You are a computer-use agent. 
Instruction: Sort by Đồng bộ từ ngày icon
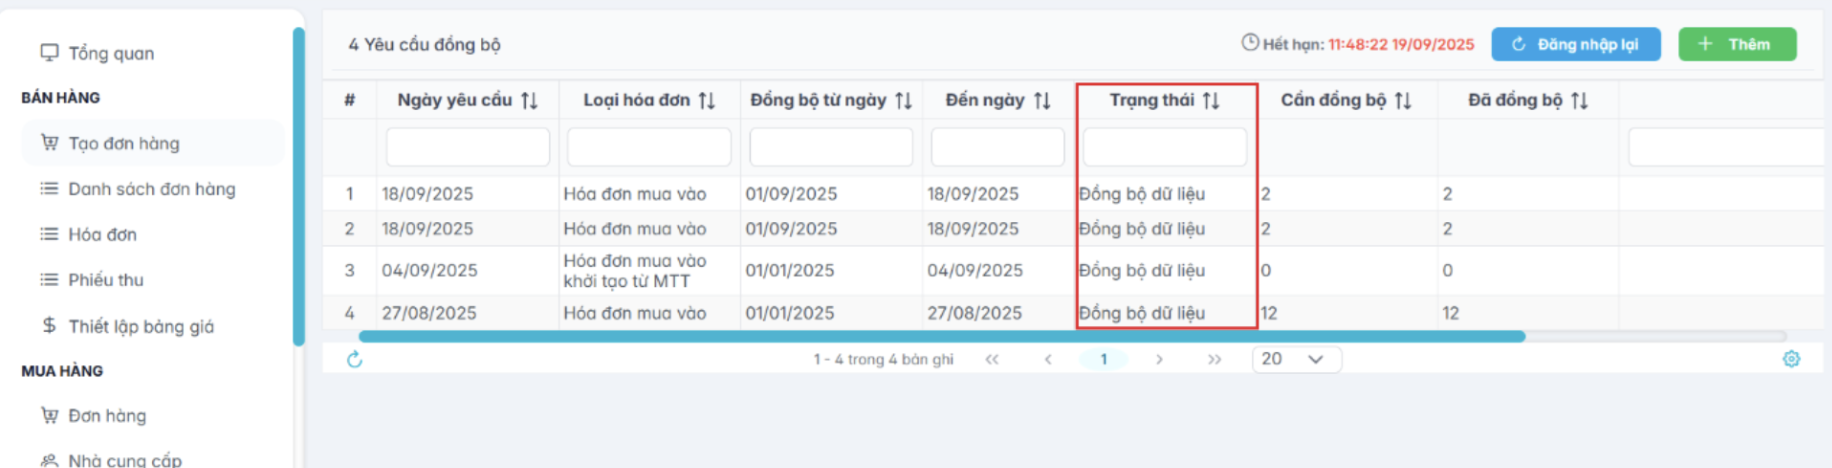pos(904,101)
